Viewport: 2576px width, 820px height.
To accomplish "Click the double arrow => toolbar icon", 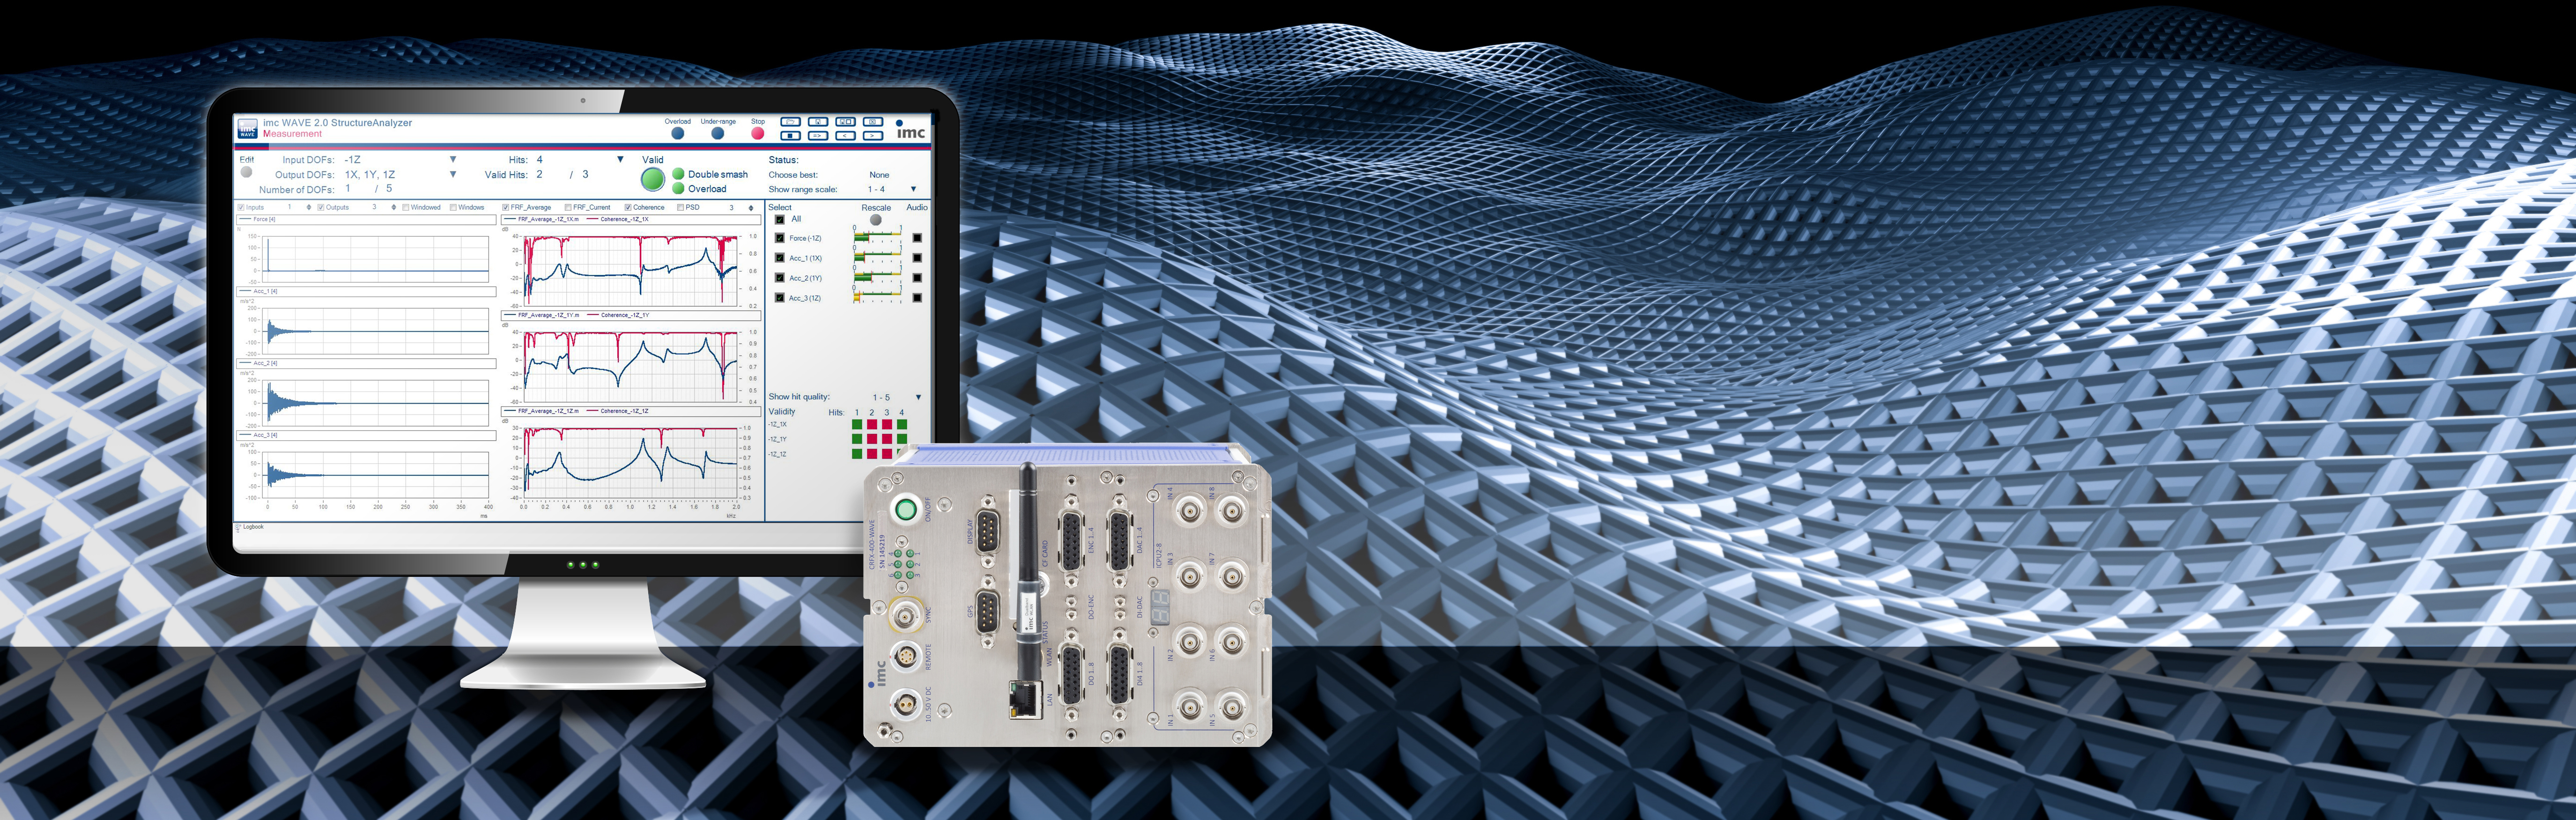I will (x=818, y=136).
